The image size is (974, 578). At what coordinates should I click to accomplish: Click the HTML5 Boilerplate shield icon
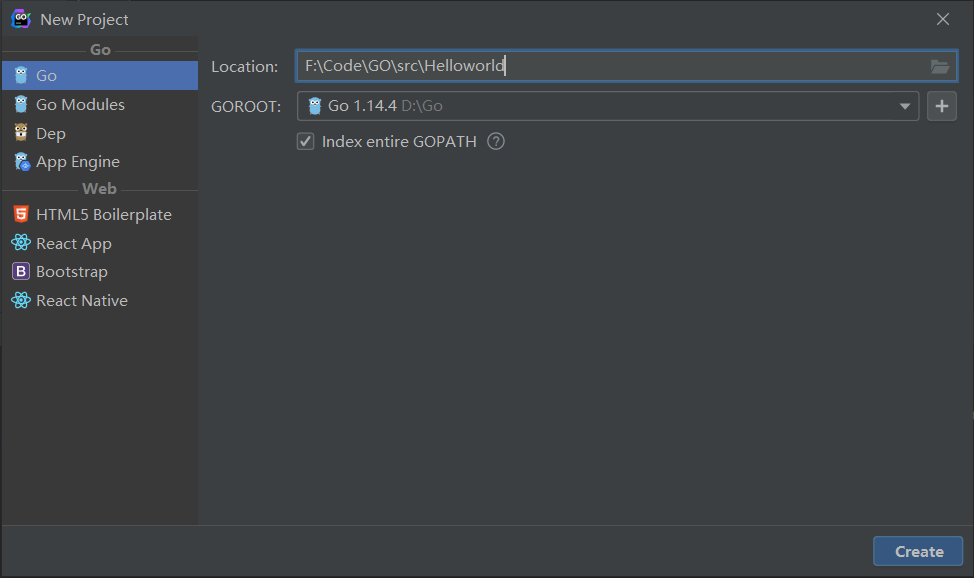click(21, 214)
